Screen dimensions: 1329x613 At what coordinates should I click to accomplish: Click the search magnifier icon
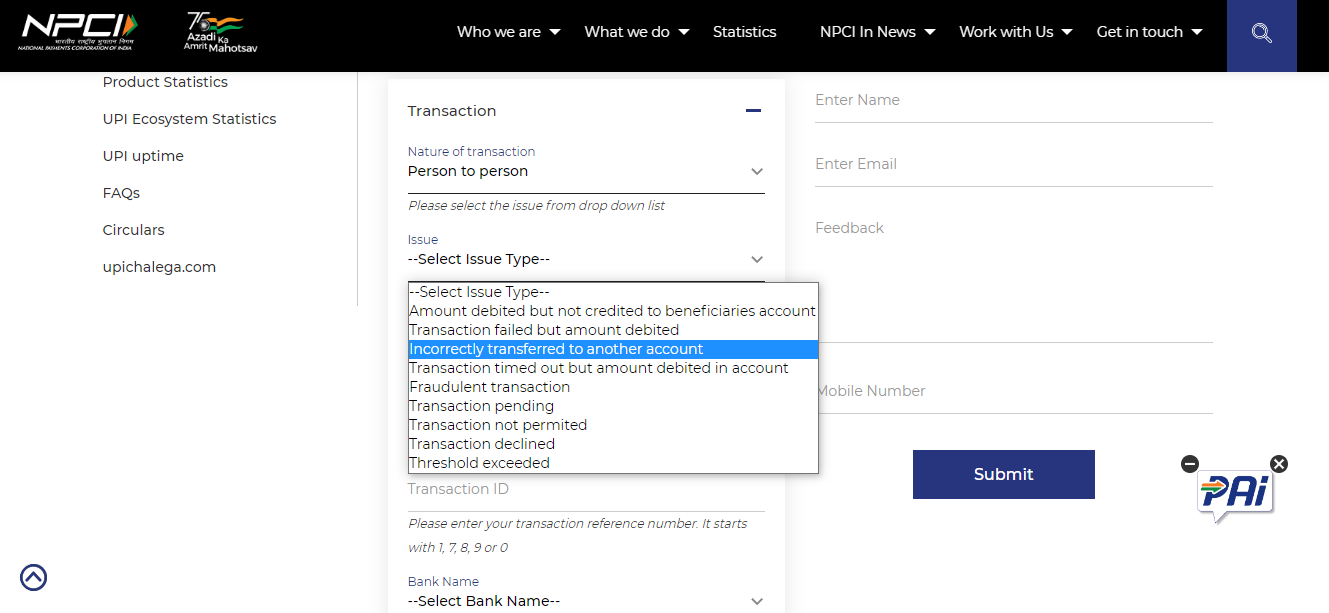(x=1261, y=33)
